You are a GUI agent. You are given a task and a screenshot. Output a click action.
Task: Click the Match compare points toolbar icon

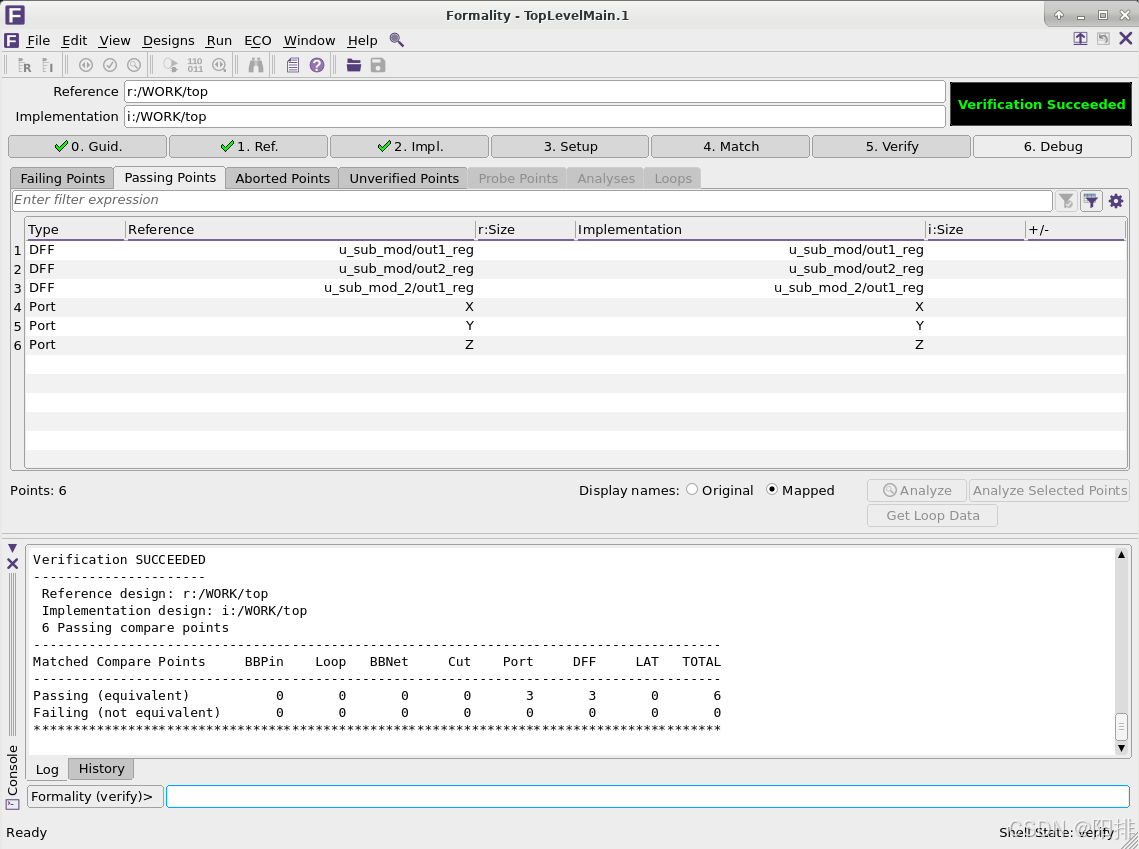pyautogui.click(x=86, y=65)
